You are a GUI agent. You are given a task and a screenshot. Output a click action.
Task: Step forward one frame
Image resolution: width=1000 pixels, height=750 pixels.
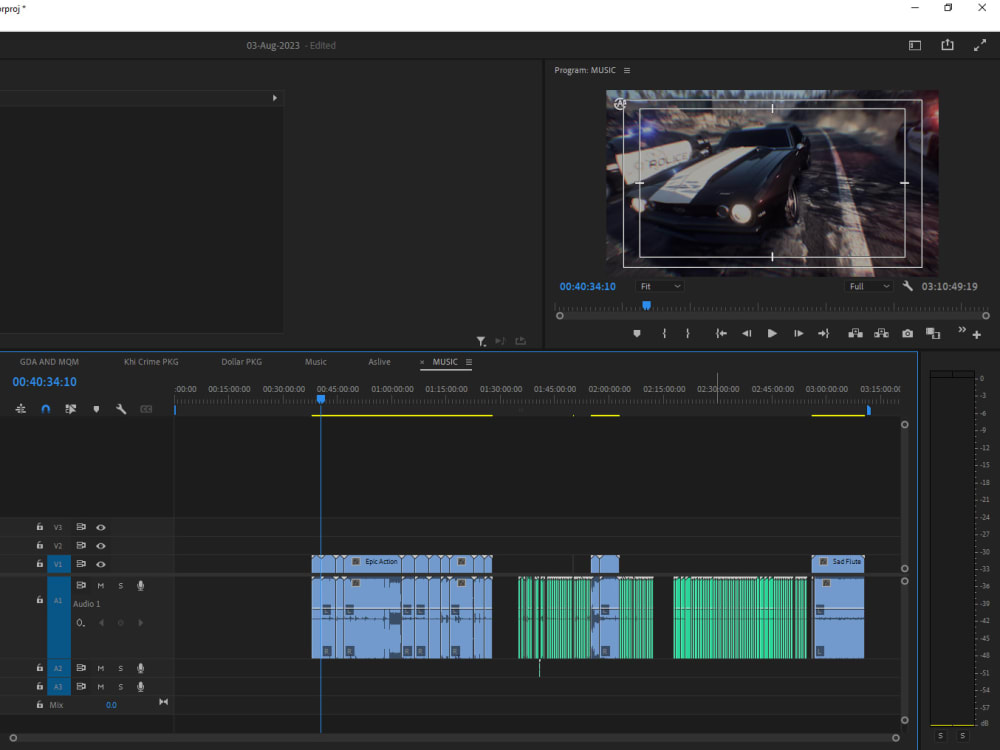(798, 333)
